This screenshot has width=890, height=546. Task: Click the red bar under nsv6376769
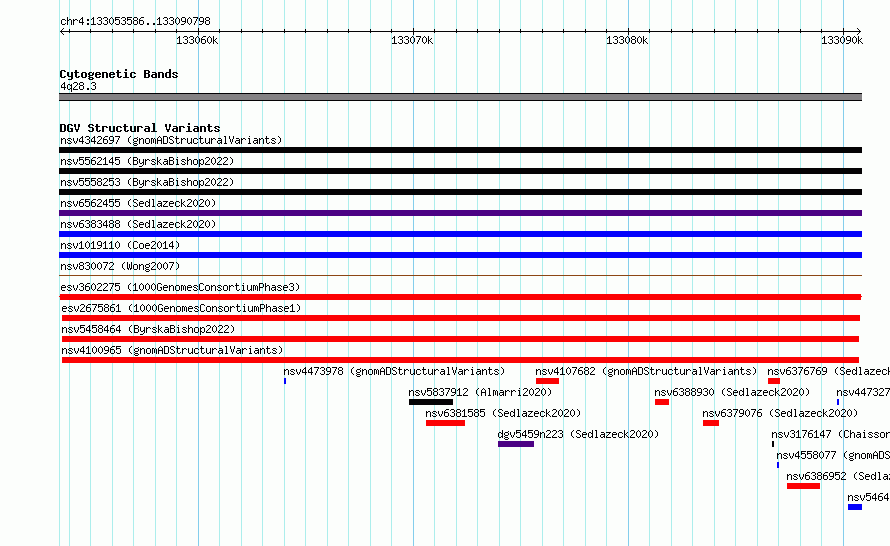pos(774,381)
